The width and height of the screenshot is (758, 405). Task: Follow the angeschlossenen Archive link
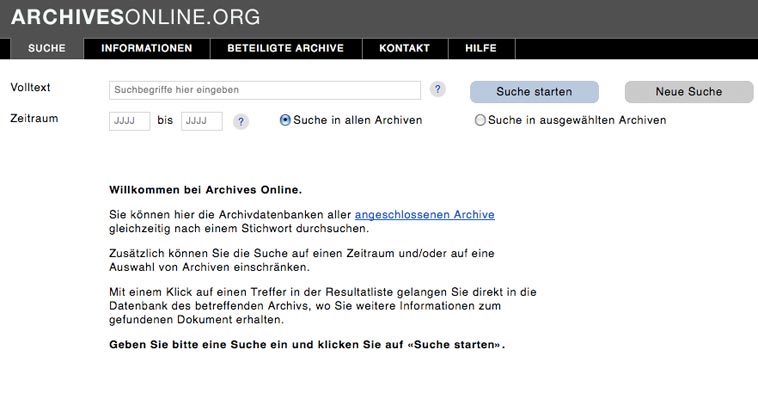[424, 215]
